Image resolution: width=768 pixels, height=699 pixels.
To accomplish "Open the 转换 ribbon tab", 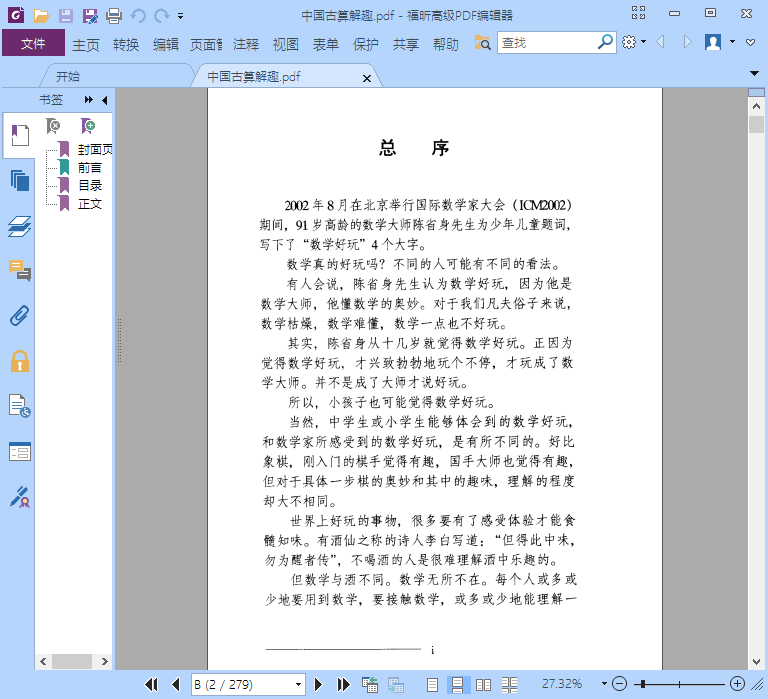I will tap(126, 45).
